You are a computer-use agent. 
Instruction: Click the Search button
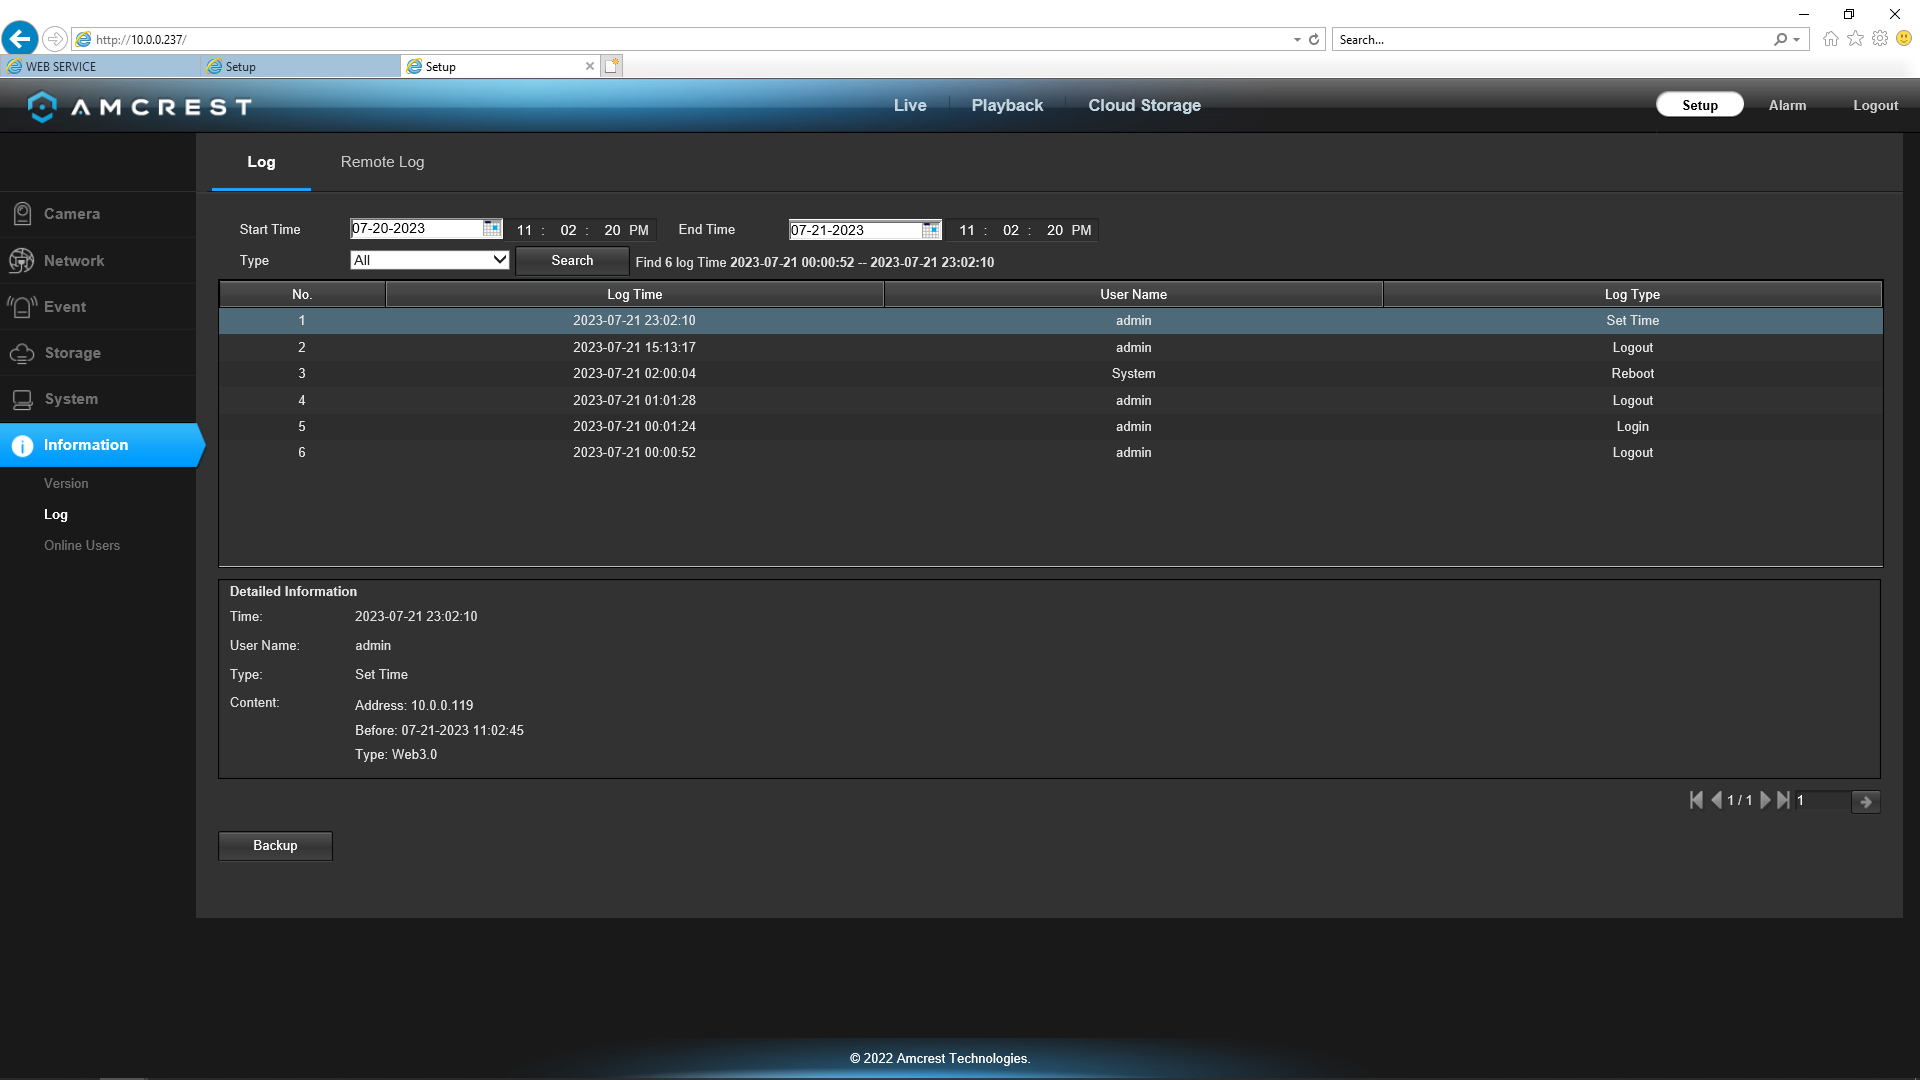572,260
